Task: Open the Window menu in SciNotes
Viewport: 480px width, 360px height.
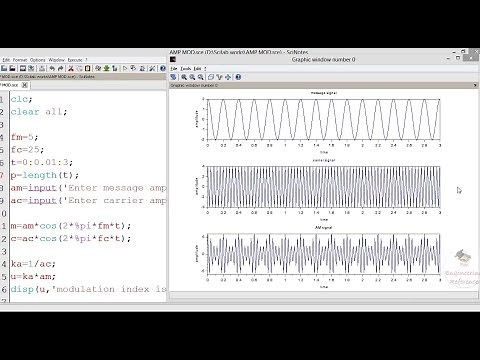Action: coord(56,60)
